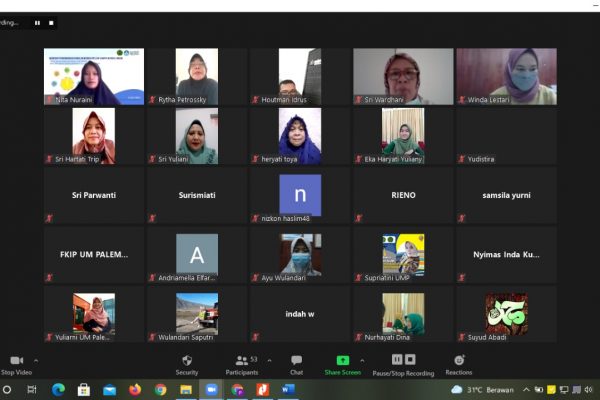Open Microsoft Edge from the taskbar
The image size is (600, 400).
(x=58, y=389)
